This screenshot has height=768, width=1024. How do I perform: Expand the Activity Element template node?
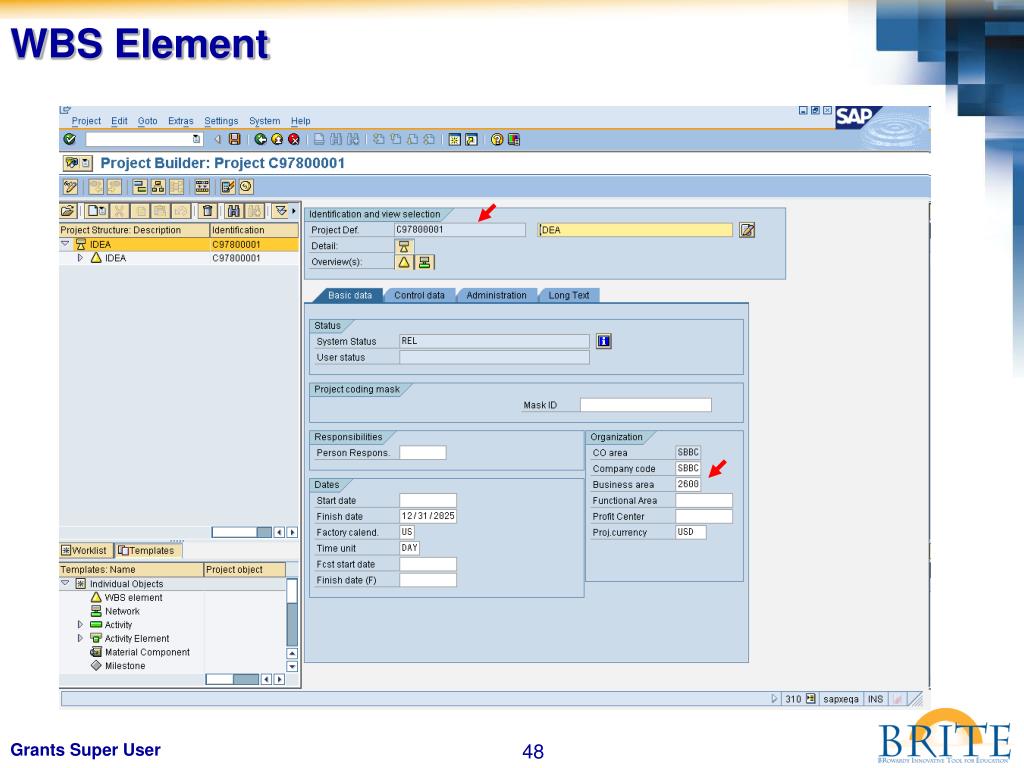click(x=80, y=639)
